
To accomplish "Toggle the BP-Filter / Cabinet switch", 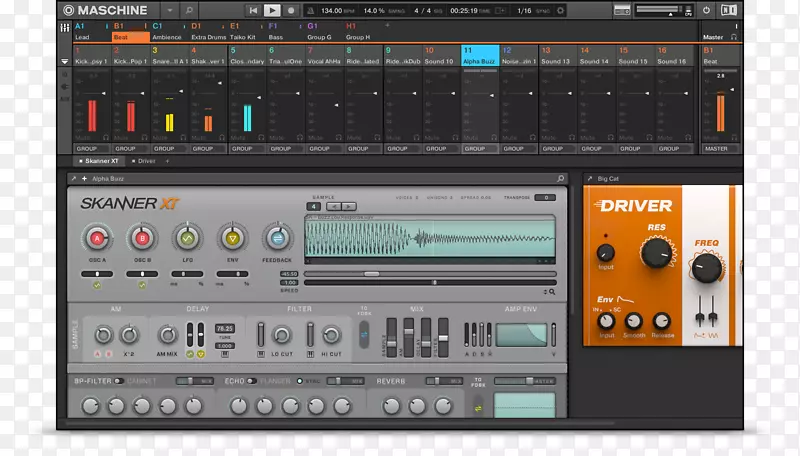I will pos(118,380).
